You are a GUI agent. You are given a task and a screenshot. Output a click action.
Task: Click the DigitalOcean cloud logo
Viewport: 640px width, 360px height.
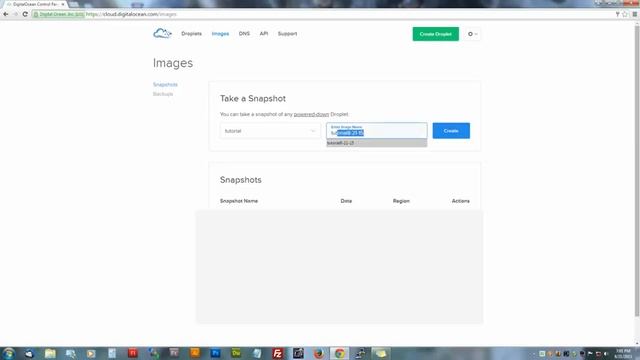[x=162, y=33]
